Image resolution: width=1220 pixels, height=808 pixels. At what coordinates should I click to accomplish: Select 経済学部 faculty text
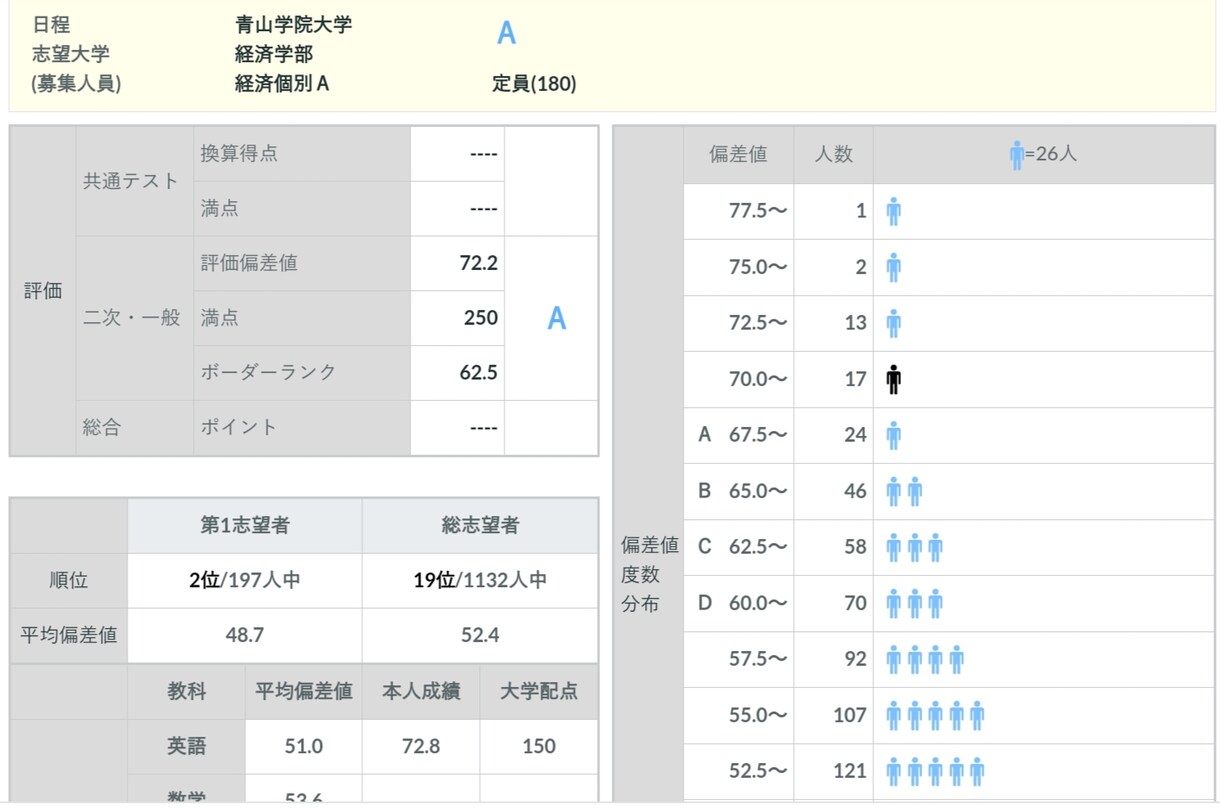point(274,54)
